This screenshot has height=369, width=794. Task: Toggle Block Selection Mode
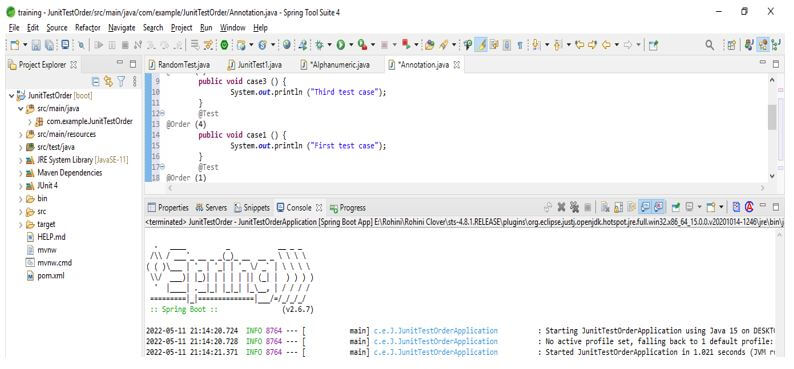[506, 45]
